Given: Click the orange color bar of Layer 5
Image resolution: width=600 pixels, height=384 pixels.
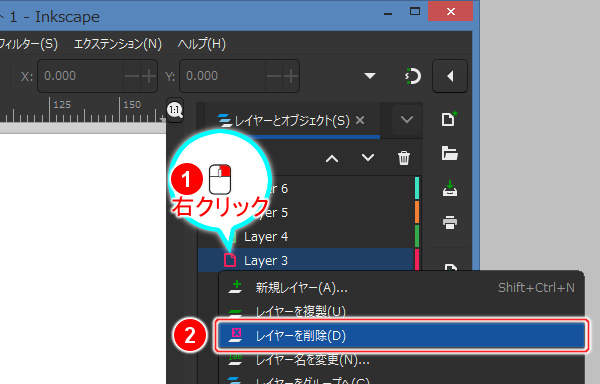Looking at the screenshot, I should pyautogui.click(x=417, y=212).
